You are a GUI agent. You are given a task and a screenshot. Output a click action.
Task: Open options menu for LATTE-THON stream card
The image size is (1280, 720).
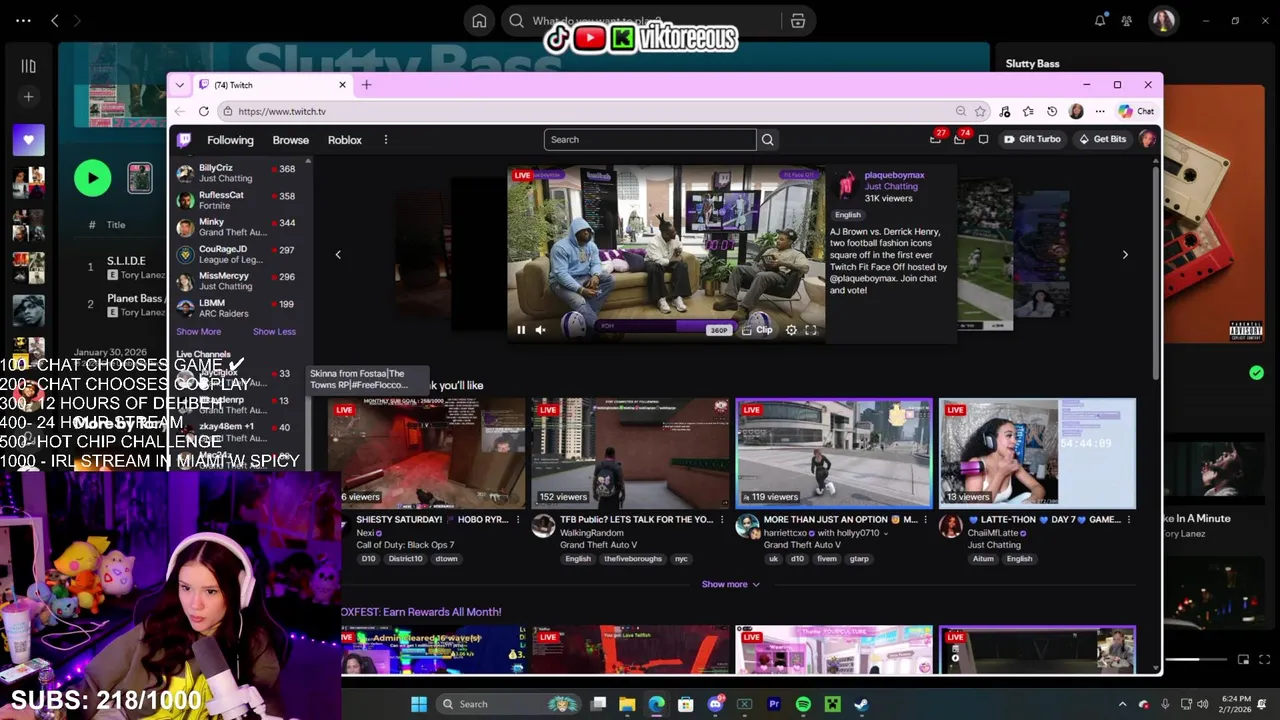pyautogui.click(x=1130, y=520)
